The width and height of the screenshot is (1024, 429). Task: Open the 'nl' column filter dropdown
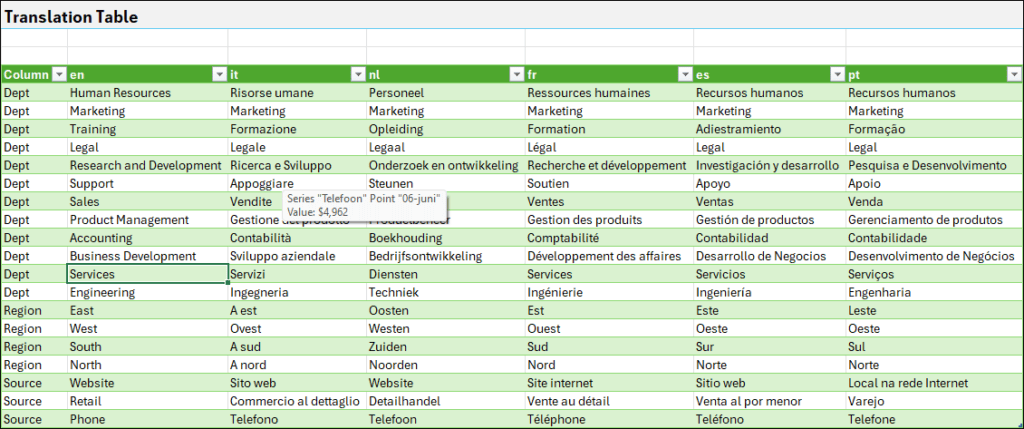tap(515, 74)
